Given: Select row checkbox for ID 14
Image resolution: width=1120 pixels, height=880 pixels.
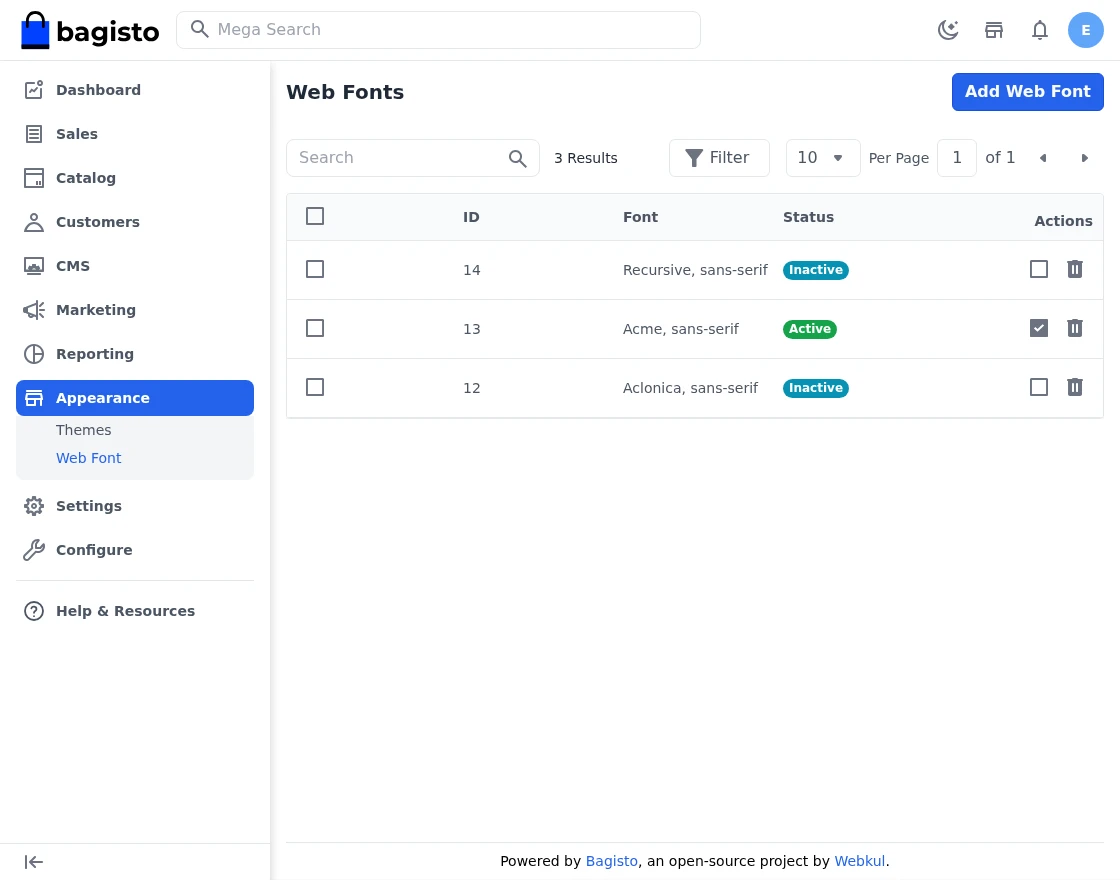Looking at the screenshot, I should click(315, 269).
